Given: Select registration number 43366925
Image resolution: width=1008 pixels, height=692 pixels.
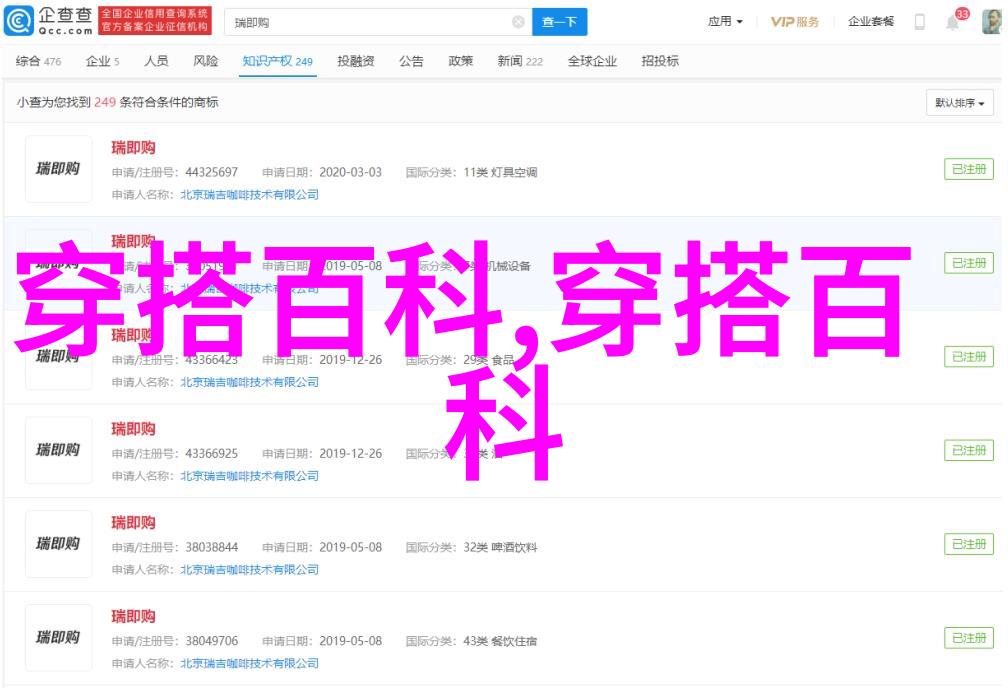Looking at the screenshot, I should 212,454.
